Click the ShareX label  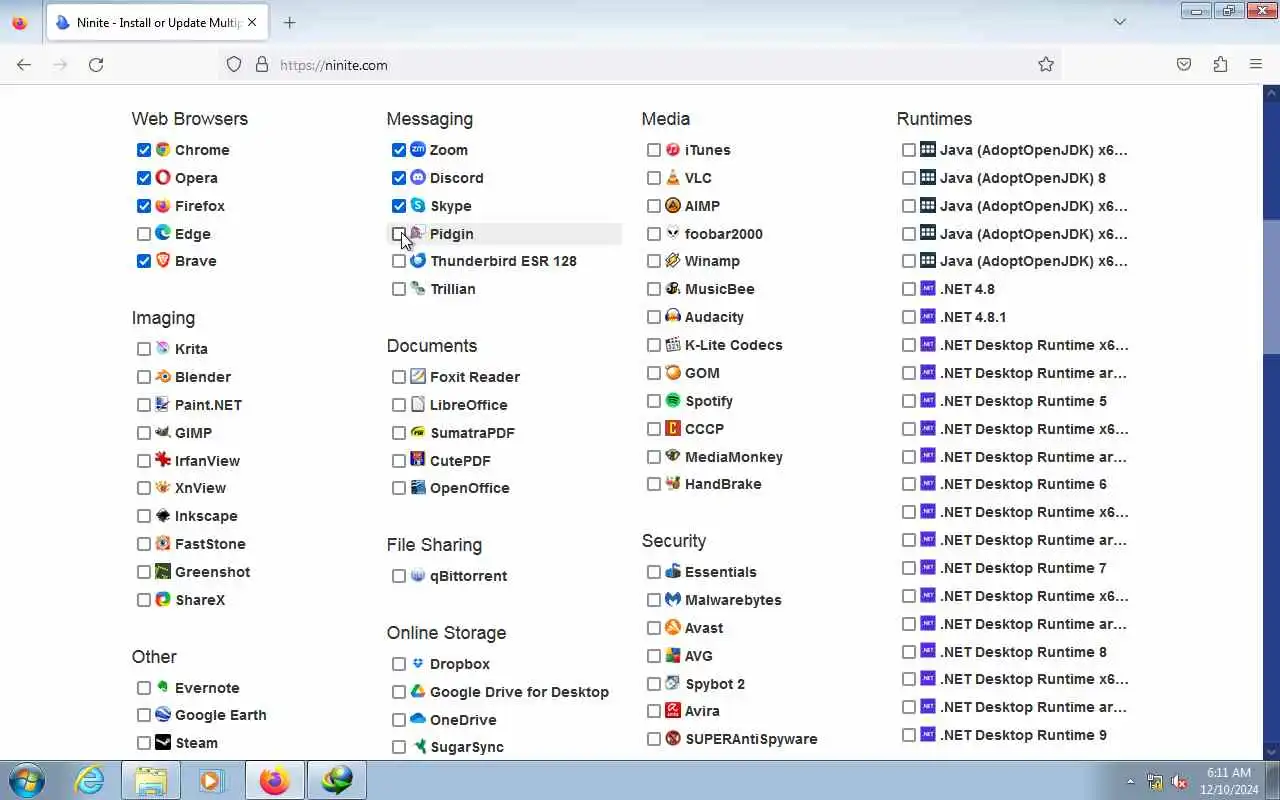[200, 600]
